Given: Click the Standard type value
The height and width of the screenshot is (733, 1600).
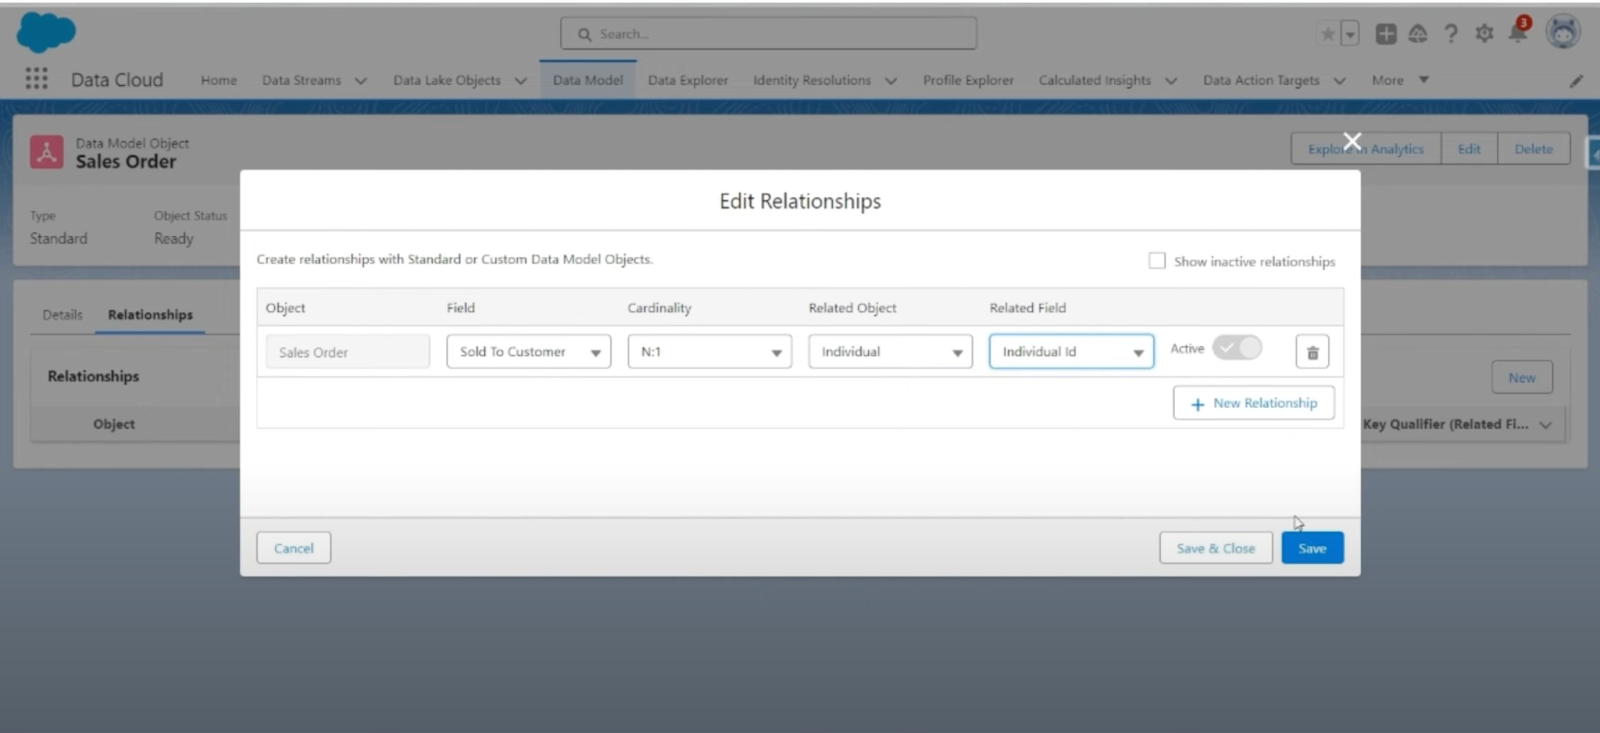Looking at the screenshot, I should tap(59, 239).
